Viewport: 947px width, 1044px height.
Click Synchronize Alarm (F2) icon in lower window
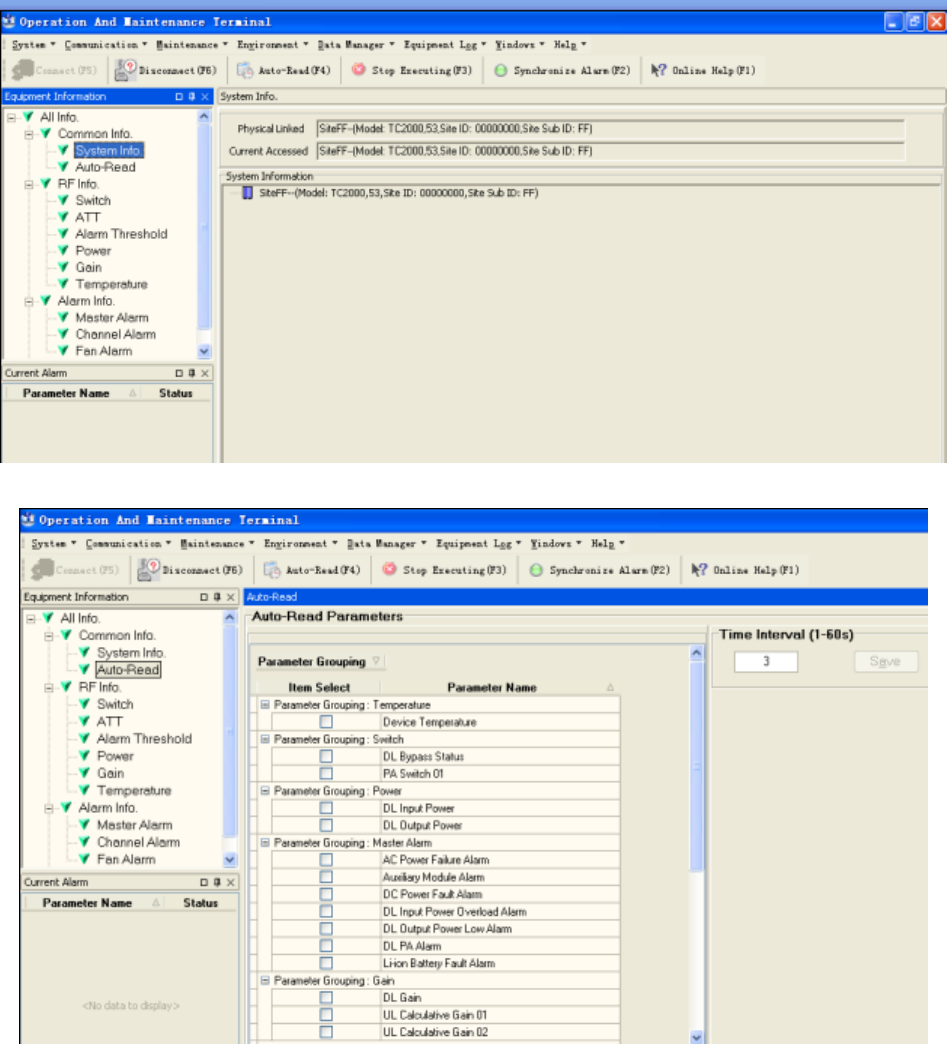coord(536,569)
